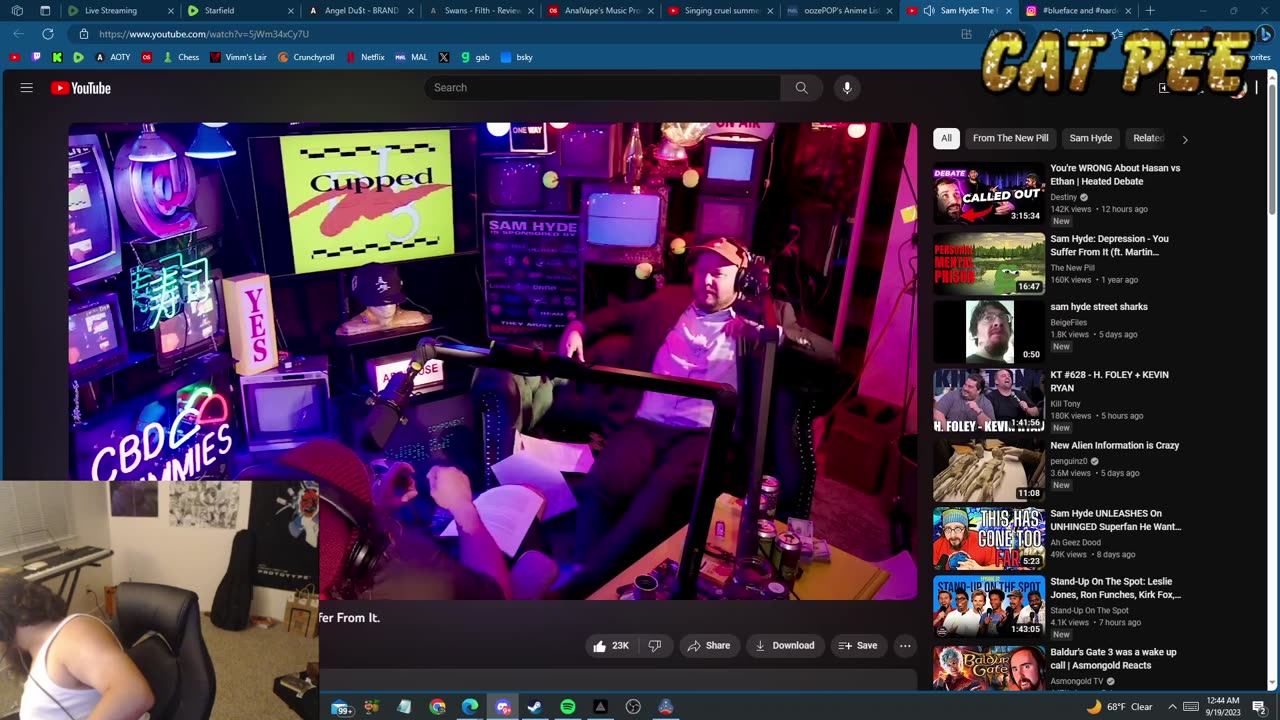Open the Kick bookmark icon
The image size is (1280, 720).
point(57,57)
